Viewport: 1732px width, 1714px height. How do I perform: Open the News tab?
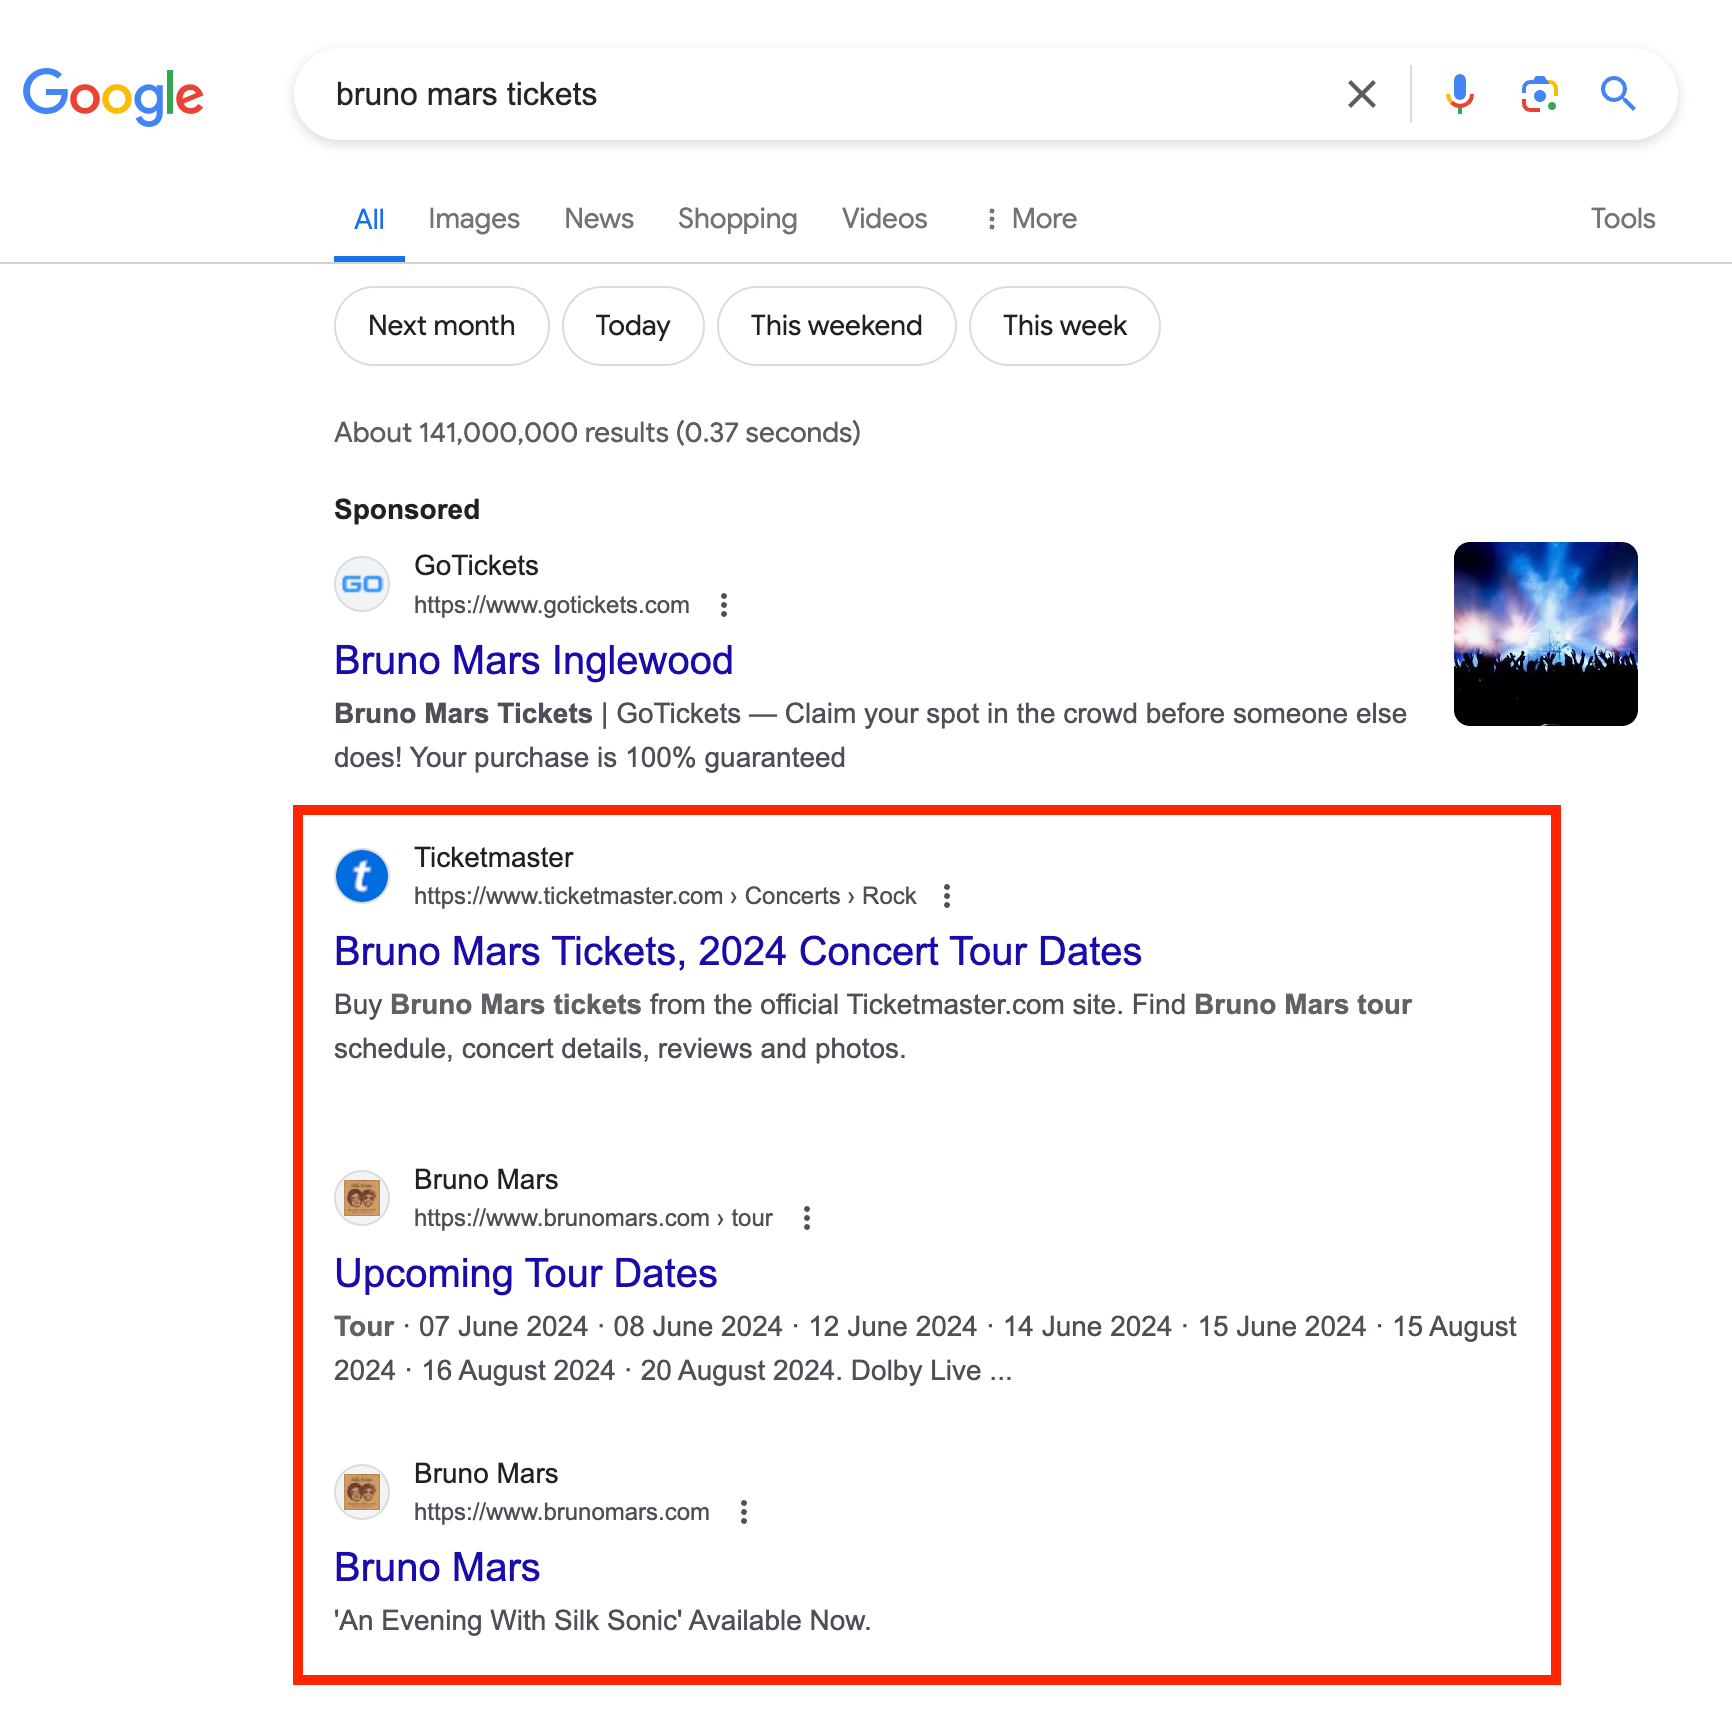tap(599, 219)
